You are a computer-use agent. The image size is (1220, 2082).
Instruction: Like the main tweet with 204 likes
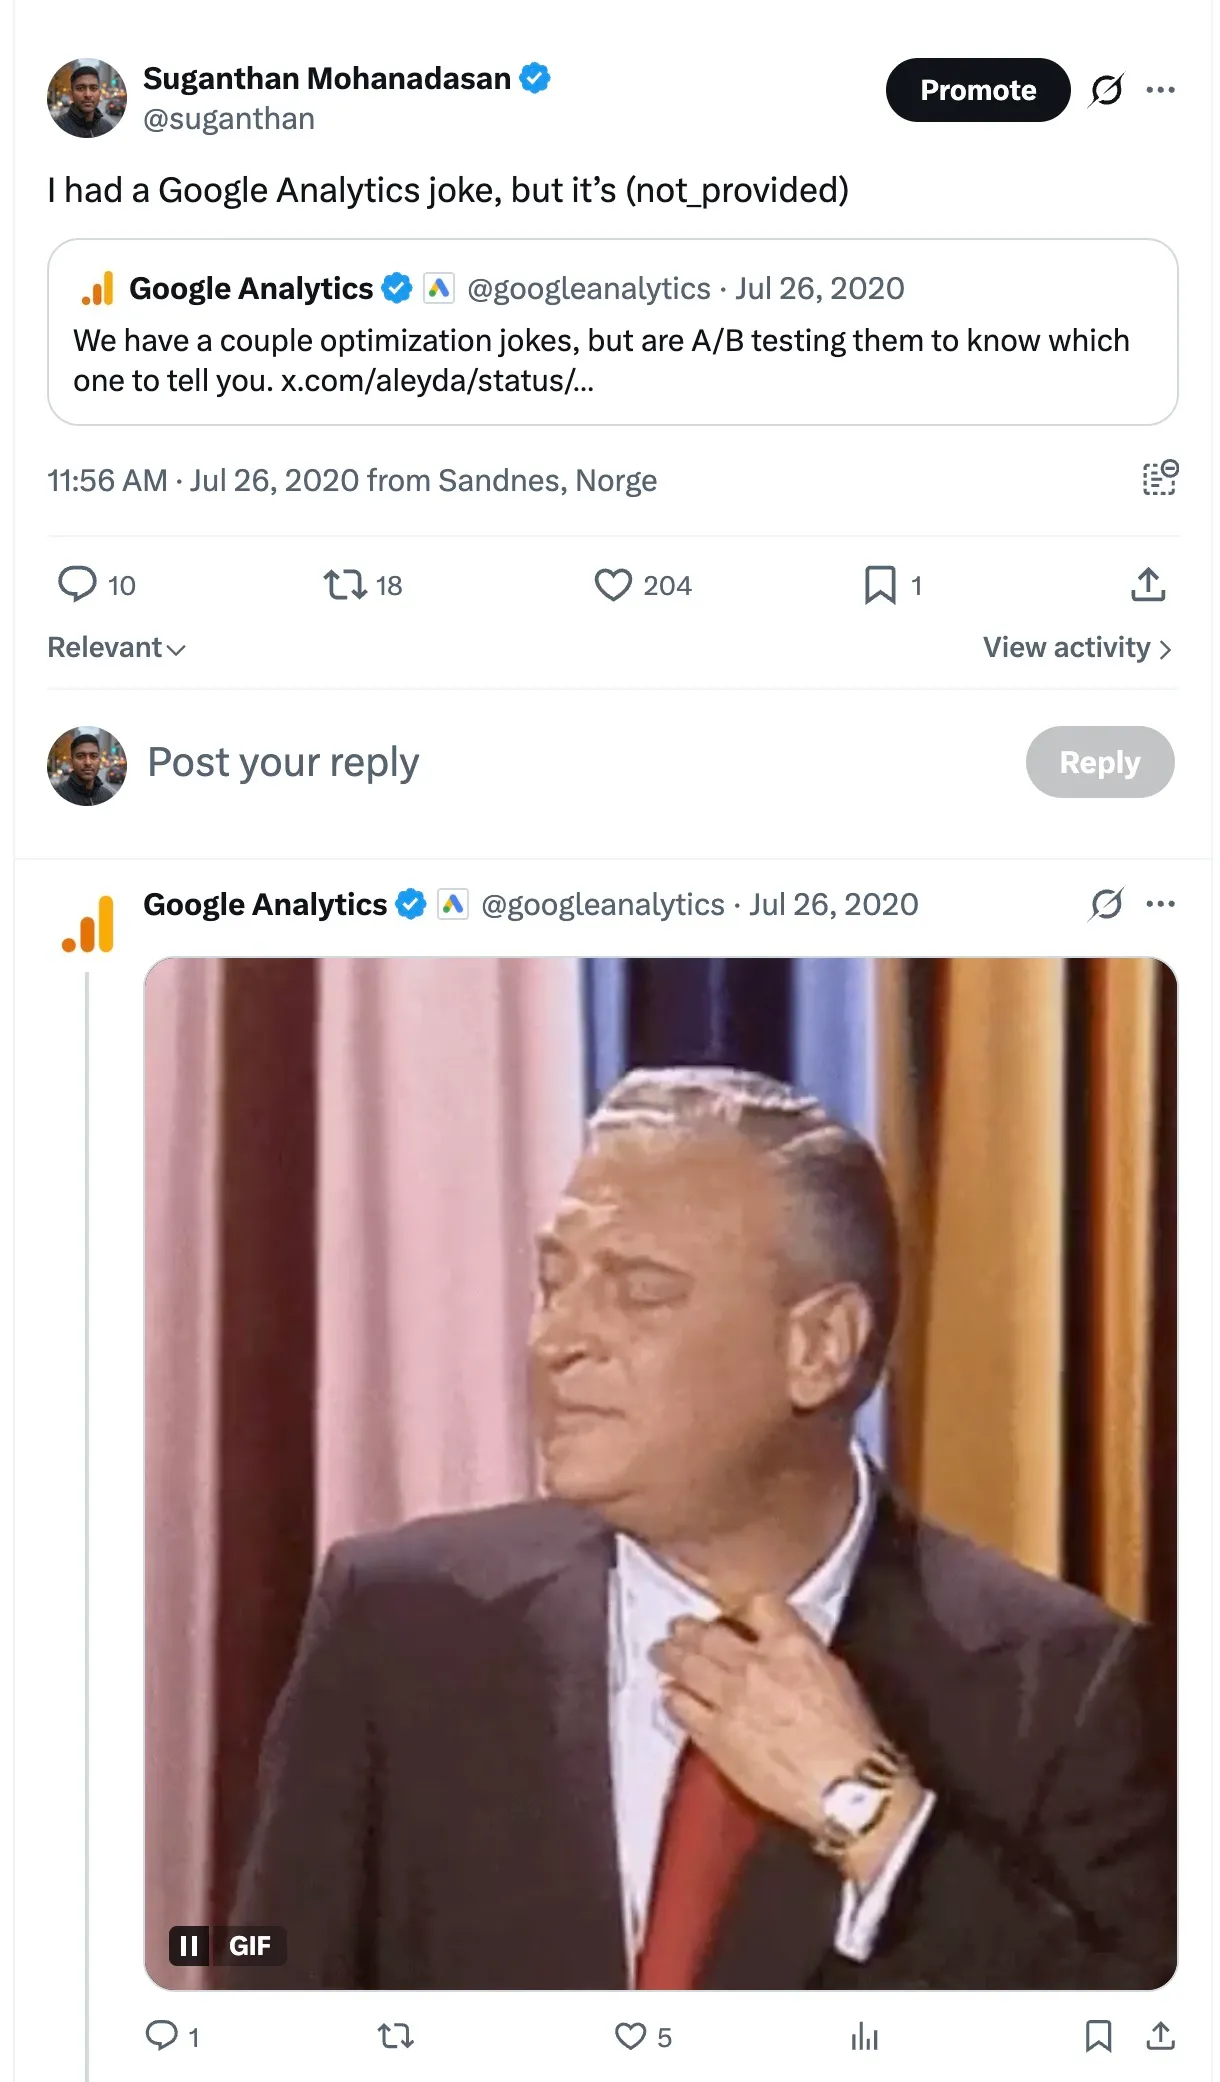[613, 584]
